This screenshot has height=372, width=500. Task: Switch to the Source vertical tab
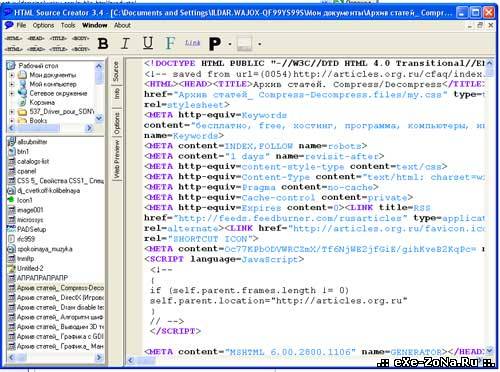click(116, 71)
